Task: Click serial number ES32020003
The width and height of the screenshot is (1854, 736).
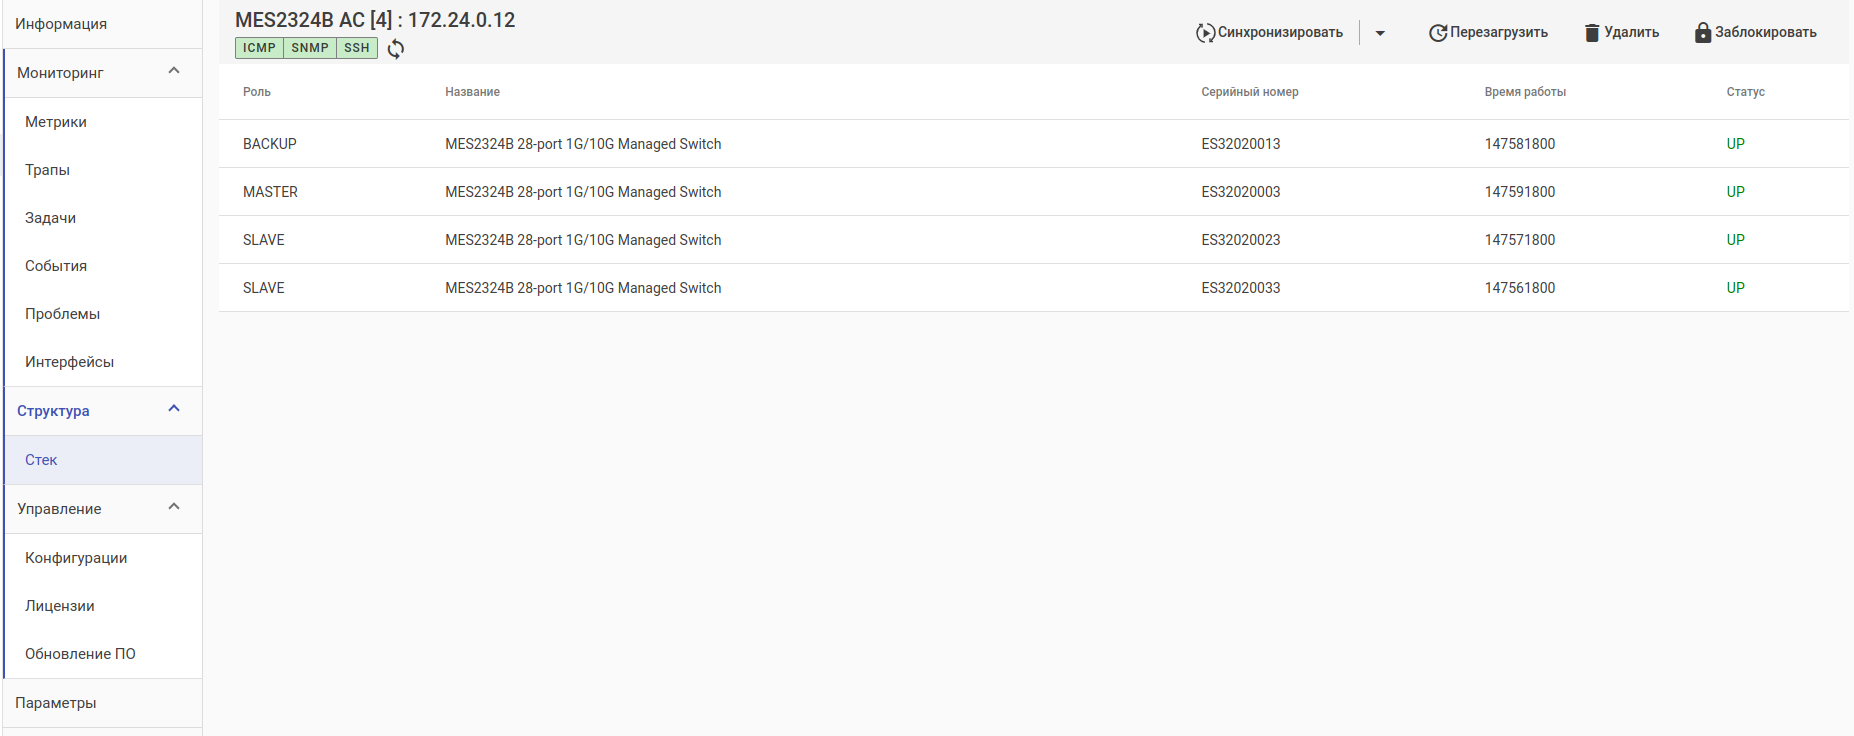Action: (1241, 192)
